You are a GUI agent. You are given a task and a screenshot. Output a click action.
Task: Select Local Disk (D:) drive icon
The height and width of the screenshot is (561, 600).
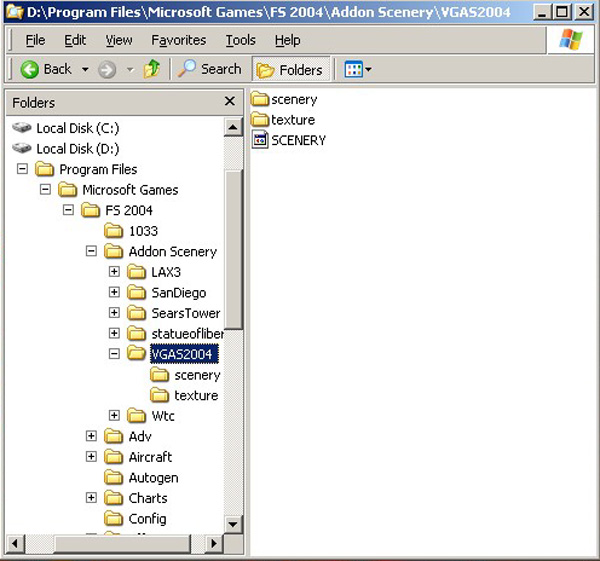(21, 148)
